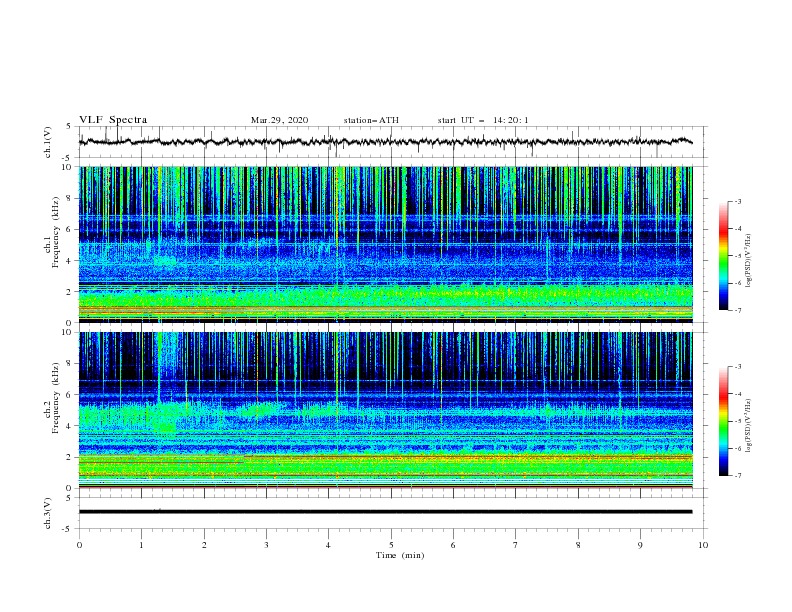The height and width of the screenshot is (612, 792).
Task: Select the "start UT = 14:20:1" text
Action: point(483,120)
